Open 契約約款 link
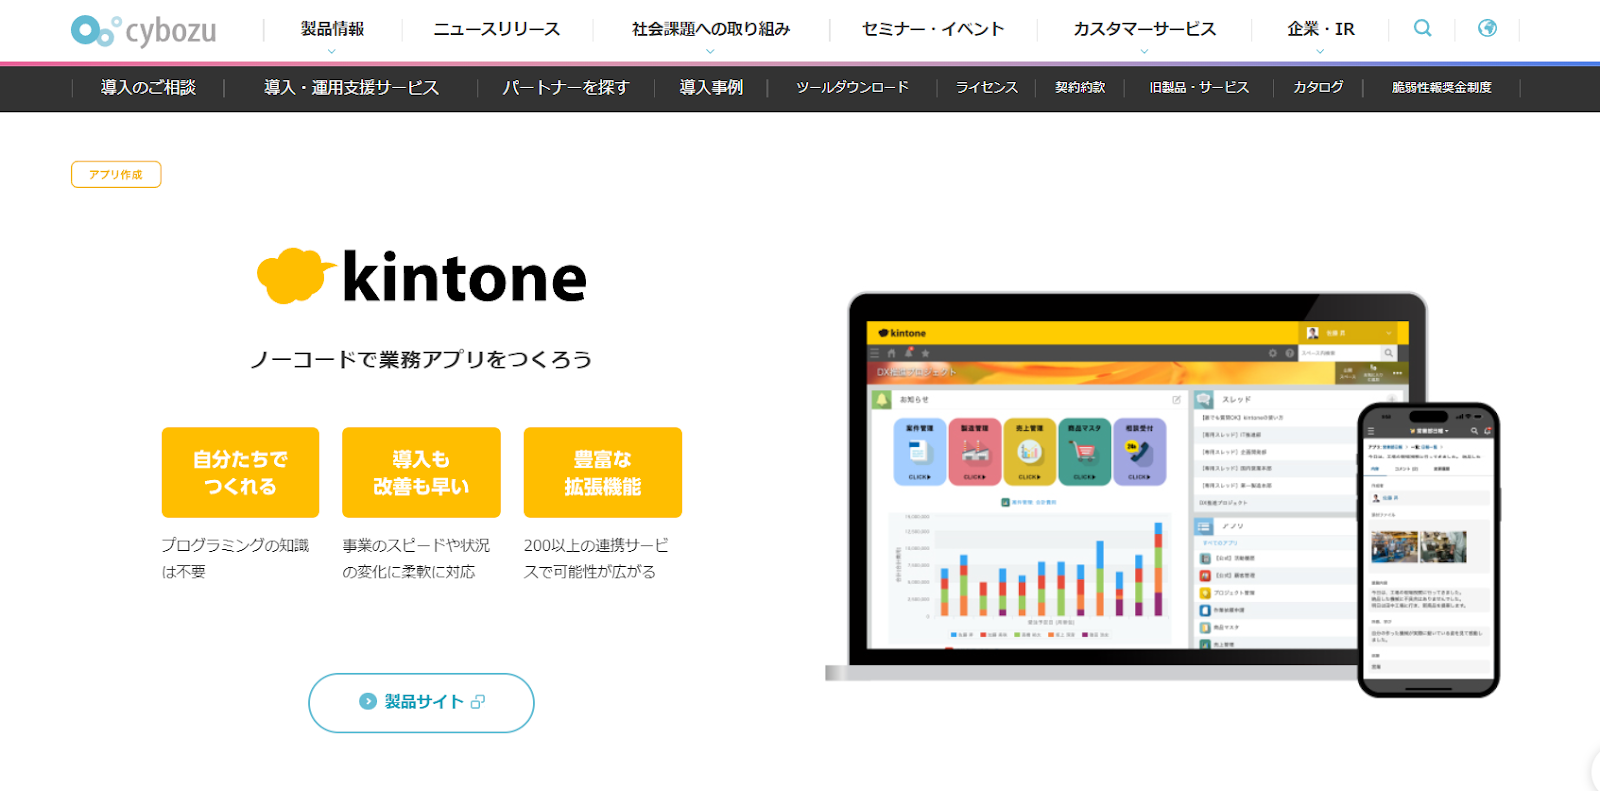The height and width of the screenshot is (791, 1600). point(1080,88)
